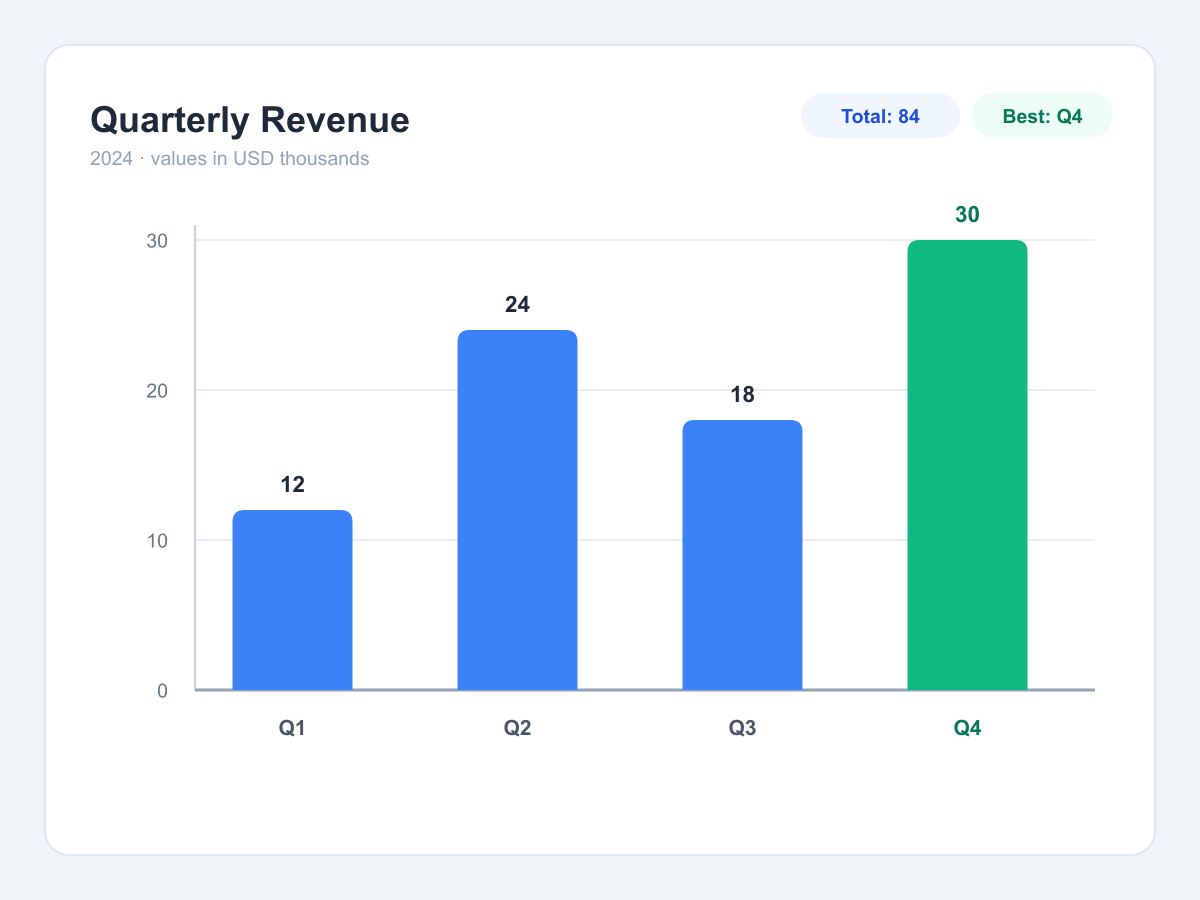Click the green value label above Q4
The width and height of the screenshot is (1200, 900).
(967, 215)
